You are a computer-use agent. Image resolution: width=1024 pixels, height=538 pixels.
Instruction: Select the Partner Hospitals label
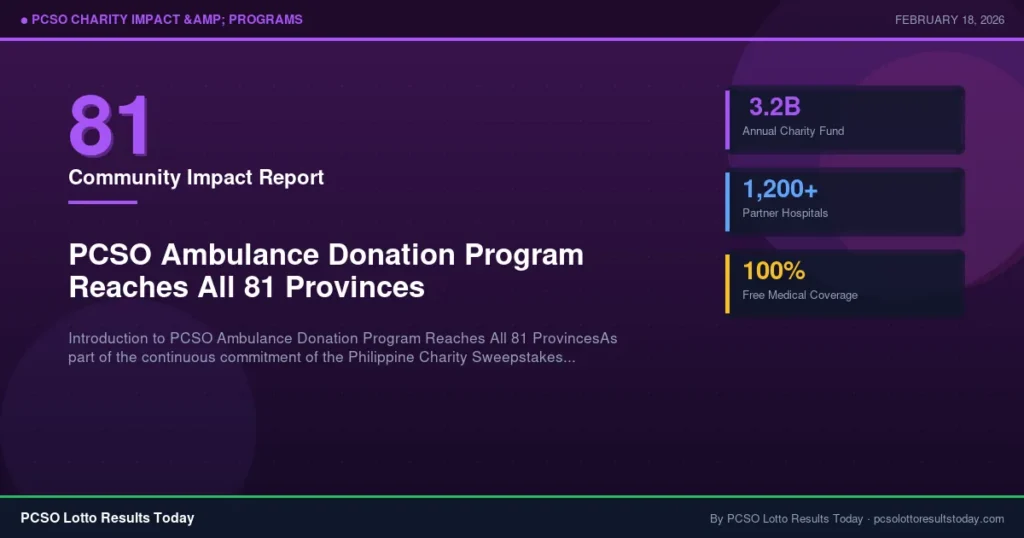tap(785, 213)
